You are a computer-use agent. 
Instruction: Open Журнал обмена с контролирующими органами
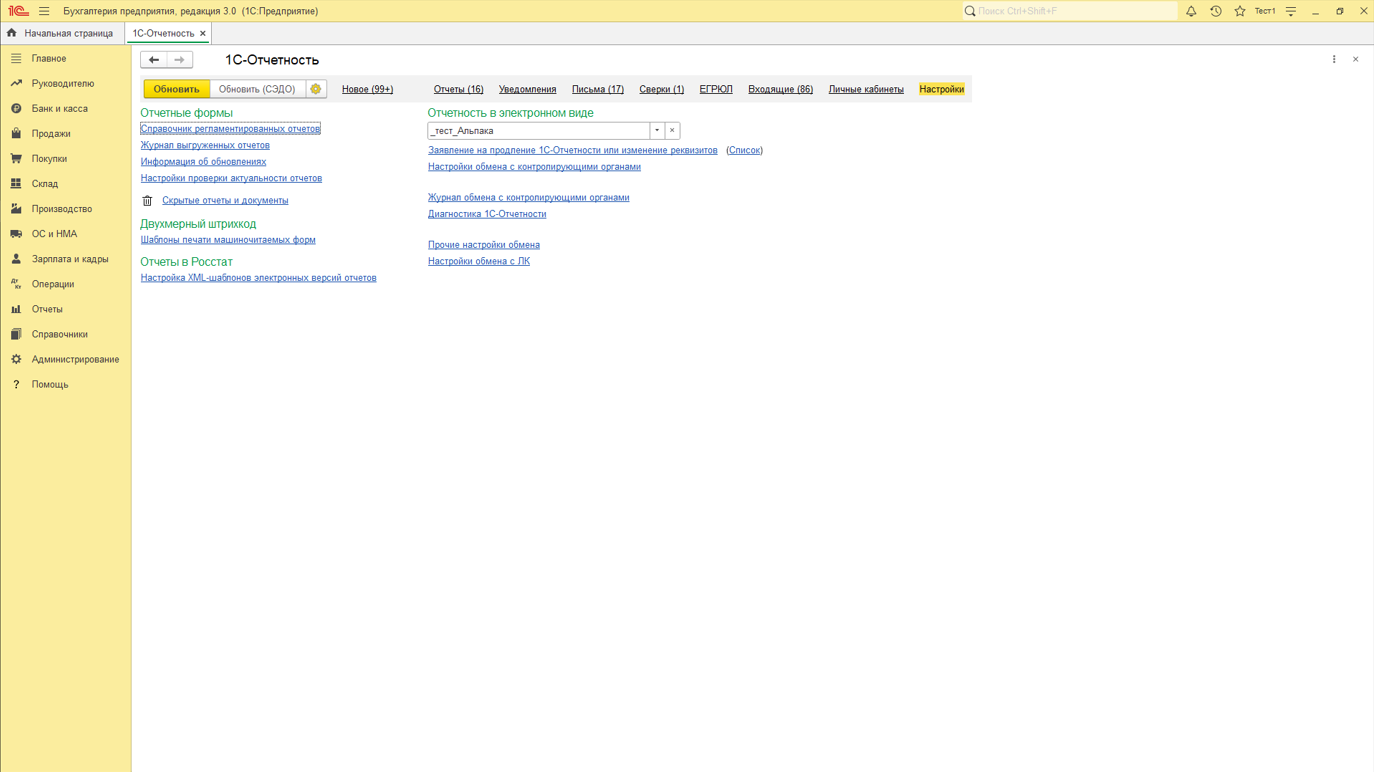click(528, 198)
